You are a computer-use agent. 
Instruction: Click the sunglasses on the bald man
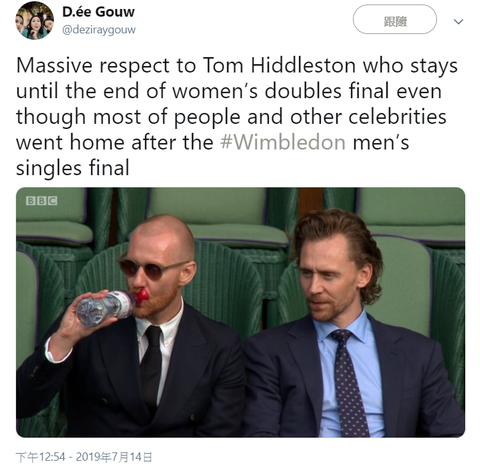coord(150,268)
